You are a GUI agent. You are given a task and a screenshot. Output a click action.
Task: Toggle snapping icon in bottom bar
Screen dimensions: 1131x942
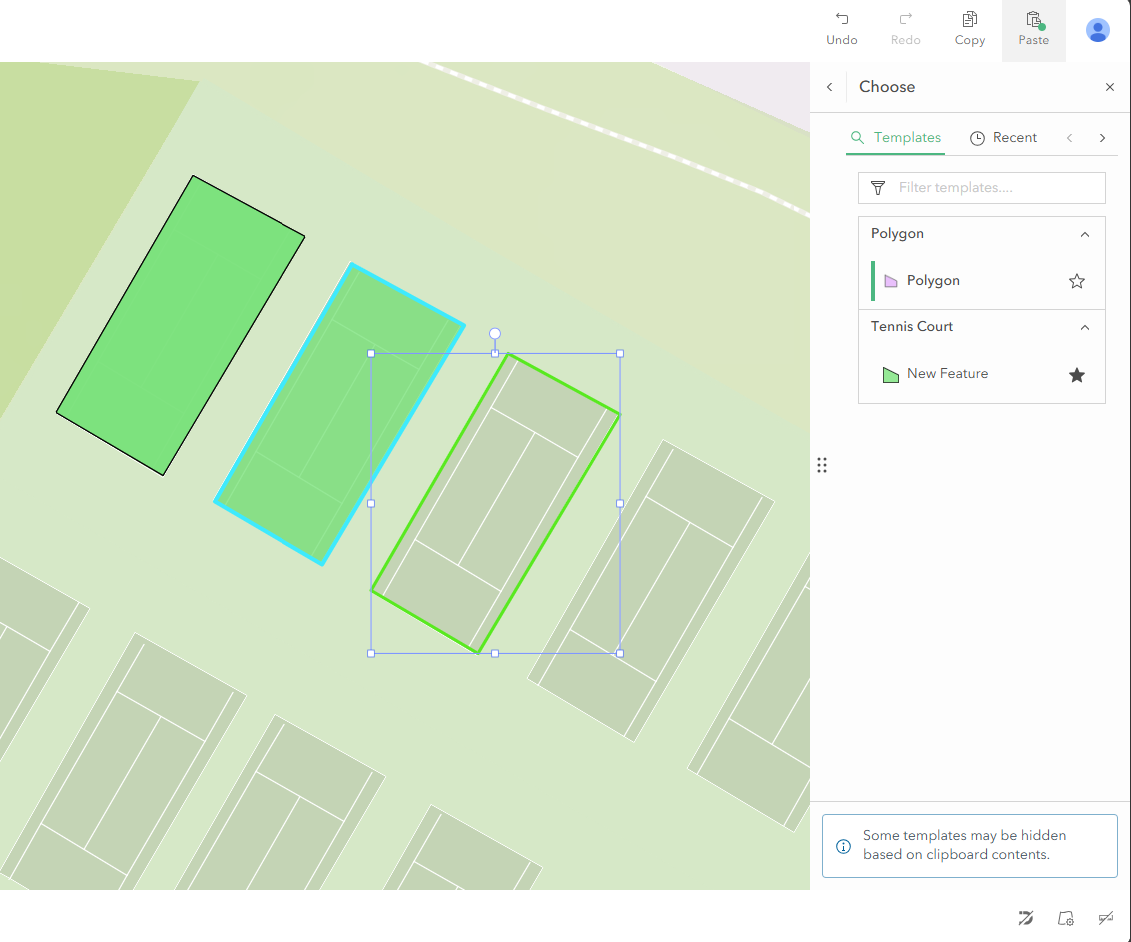pos(1025,918)
